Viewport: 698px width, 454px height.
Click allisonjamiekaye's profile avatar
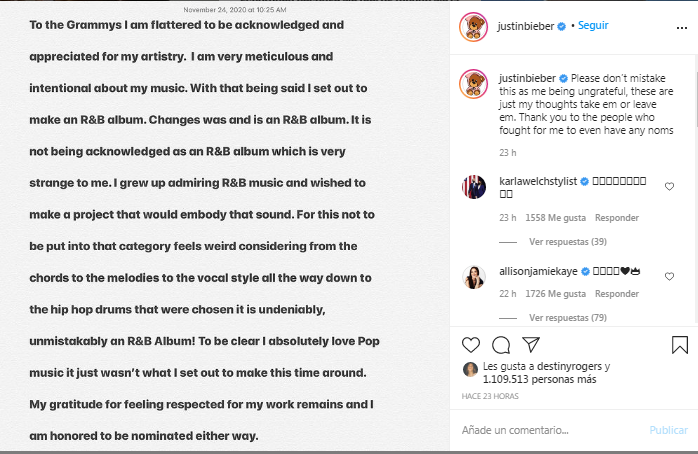pyautogui.click(x=473, y=277)
